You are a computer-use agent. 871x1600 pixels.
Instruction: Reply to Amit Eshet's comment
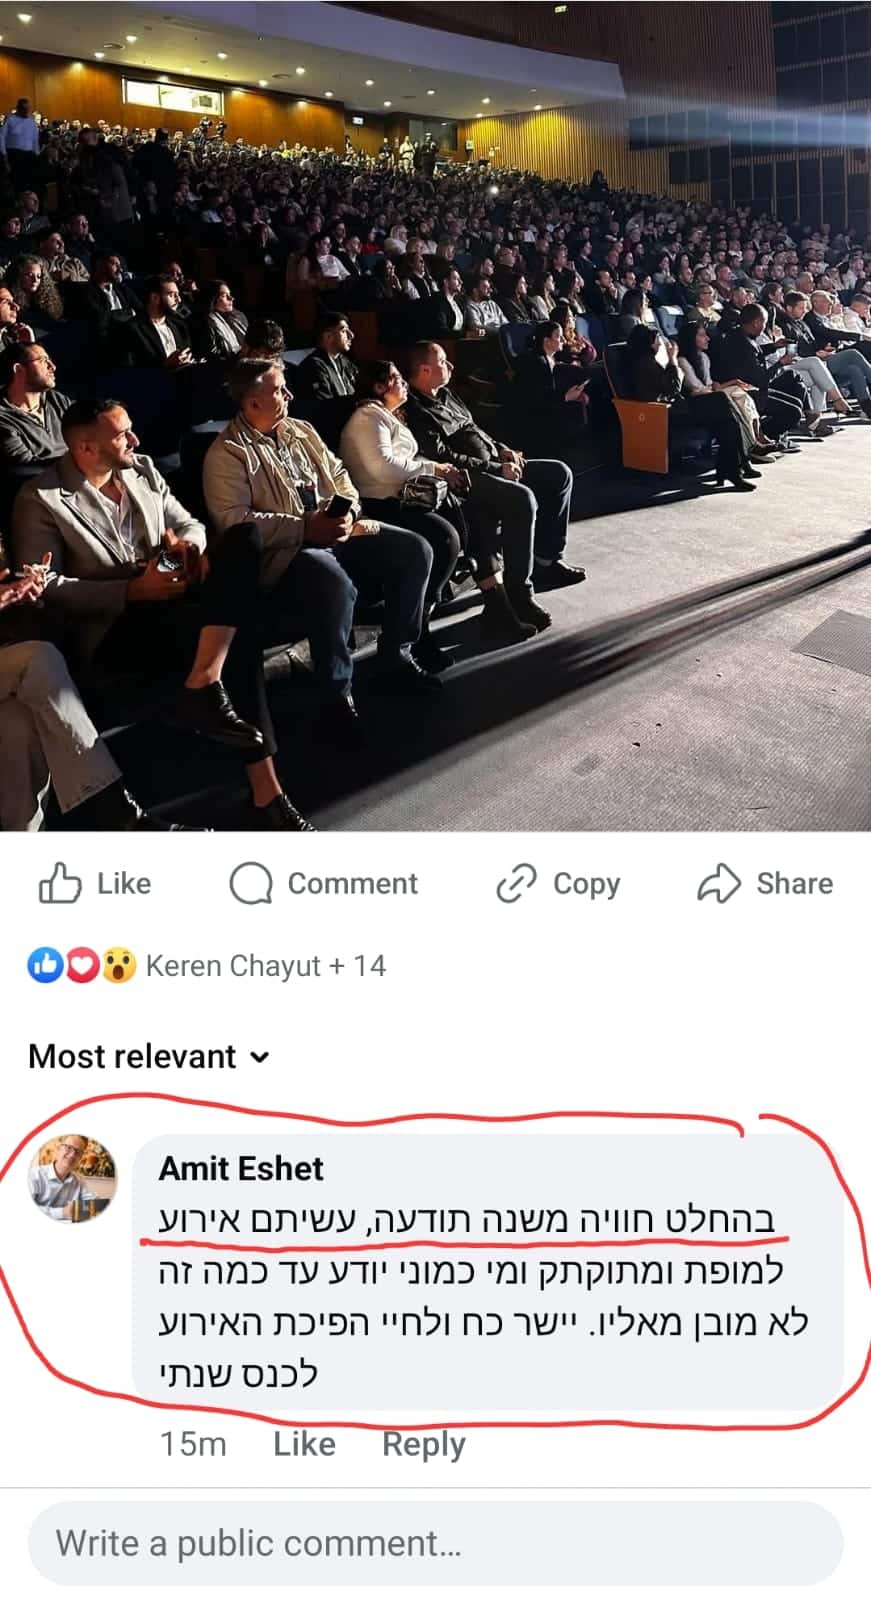[424, 1445]
